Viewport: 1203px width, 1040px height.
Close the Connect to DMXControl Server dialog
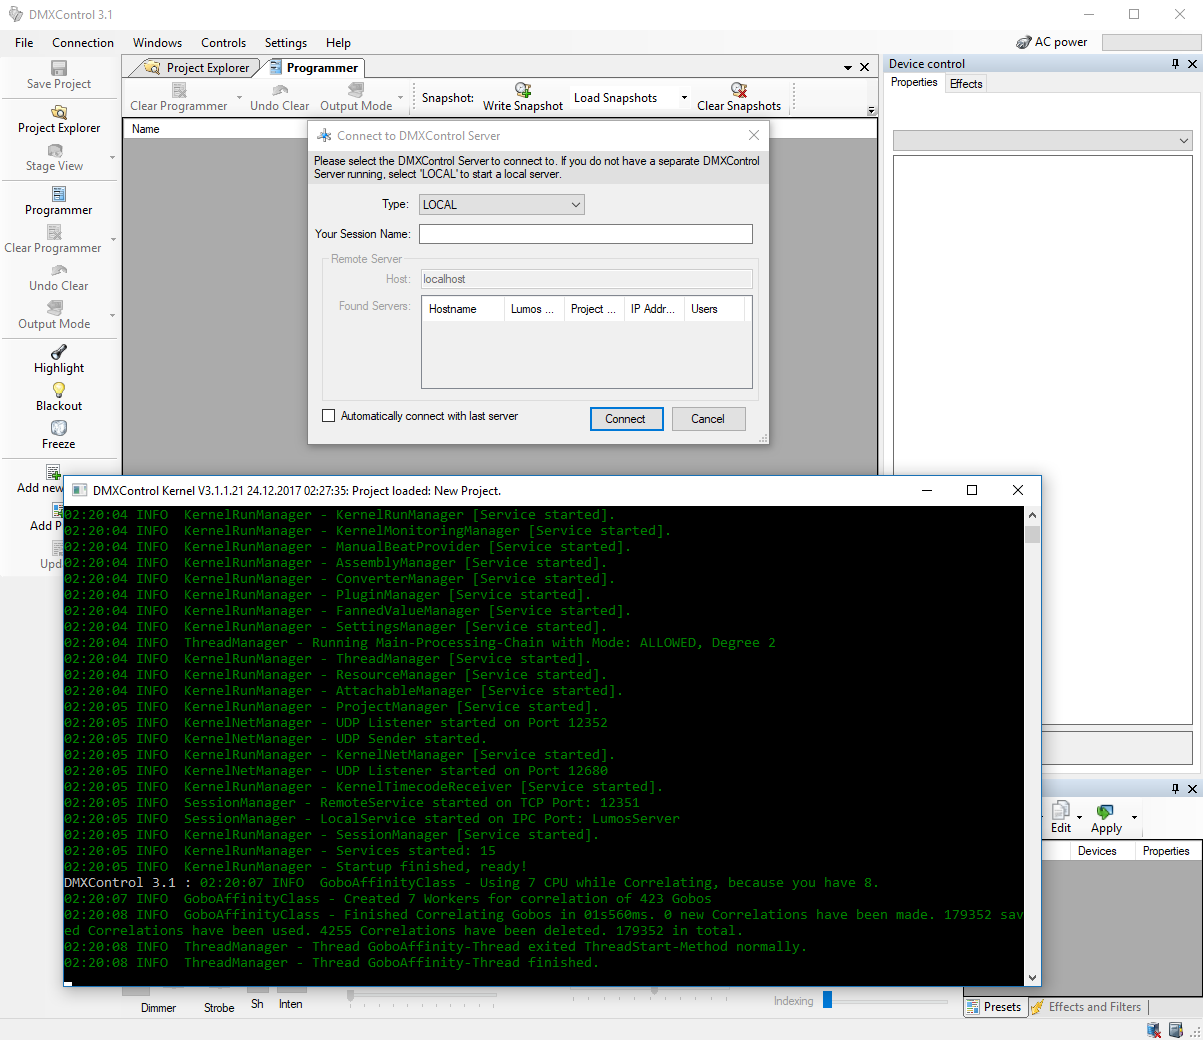click(x=754, y=135)
